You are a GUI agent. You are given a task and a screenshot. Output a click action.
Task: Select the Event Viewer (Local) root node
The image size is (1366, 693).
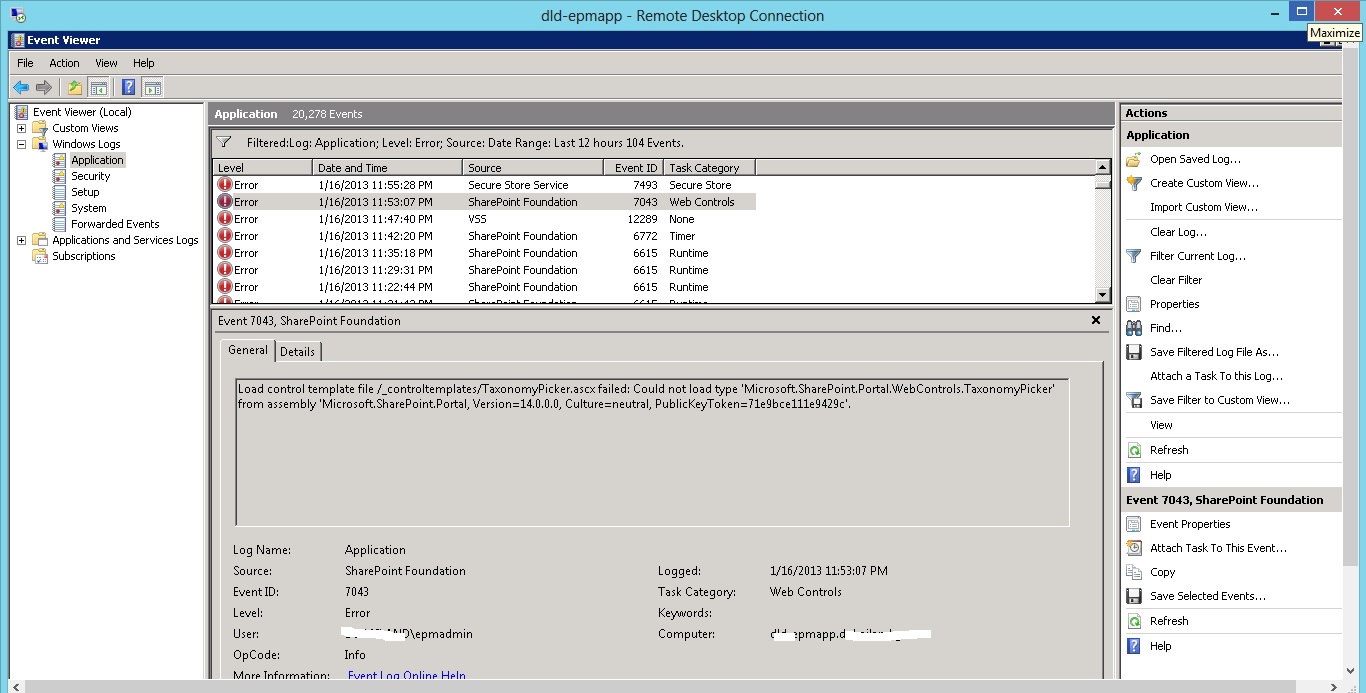coord(82,112)
